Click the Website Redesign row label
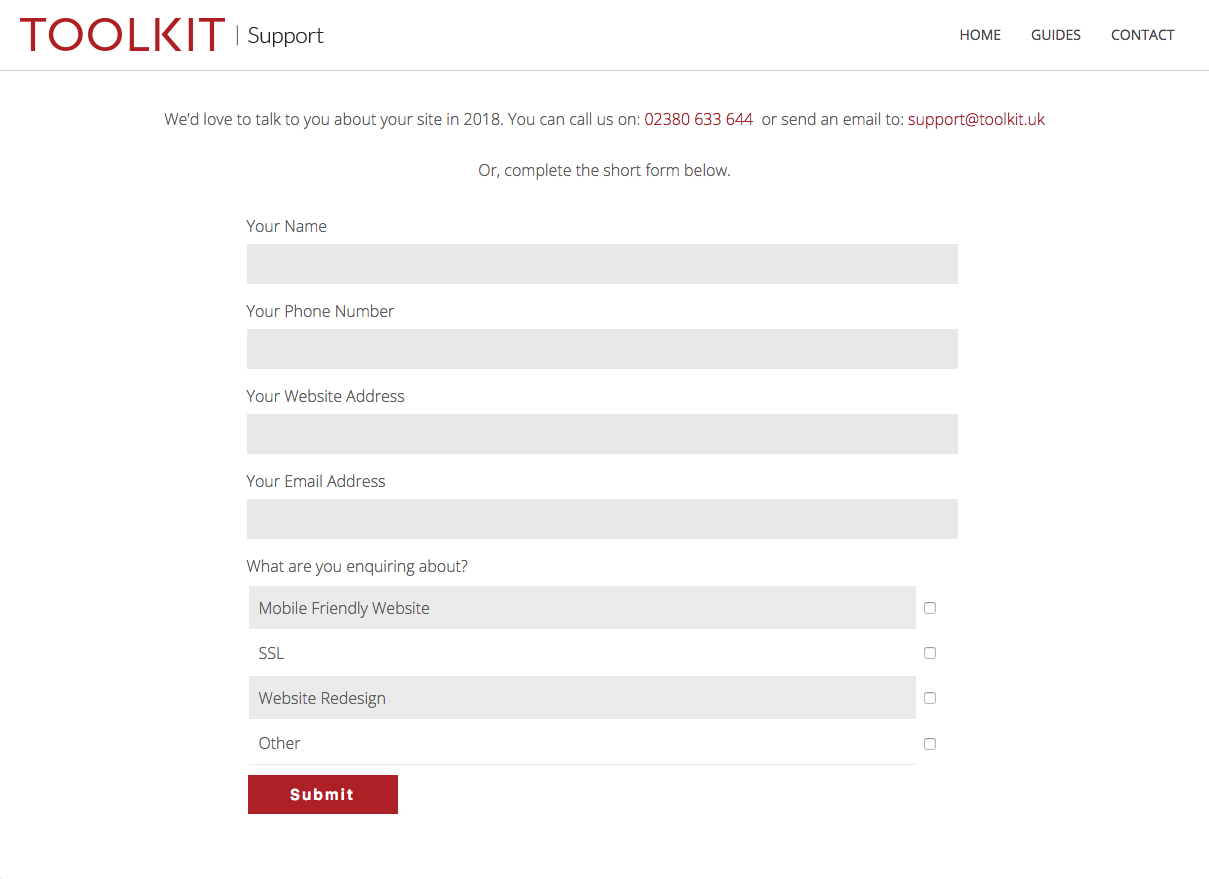Screen dimensions: 1209x879 click(322, 698)
